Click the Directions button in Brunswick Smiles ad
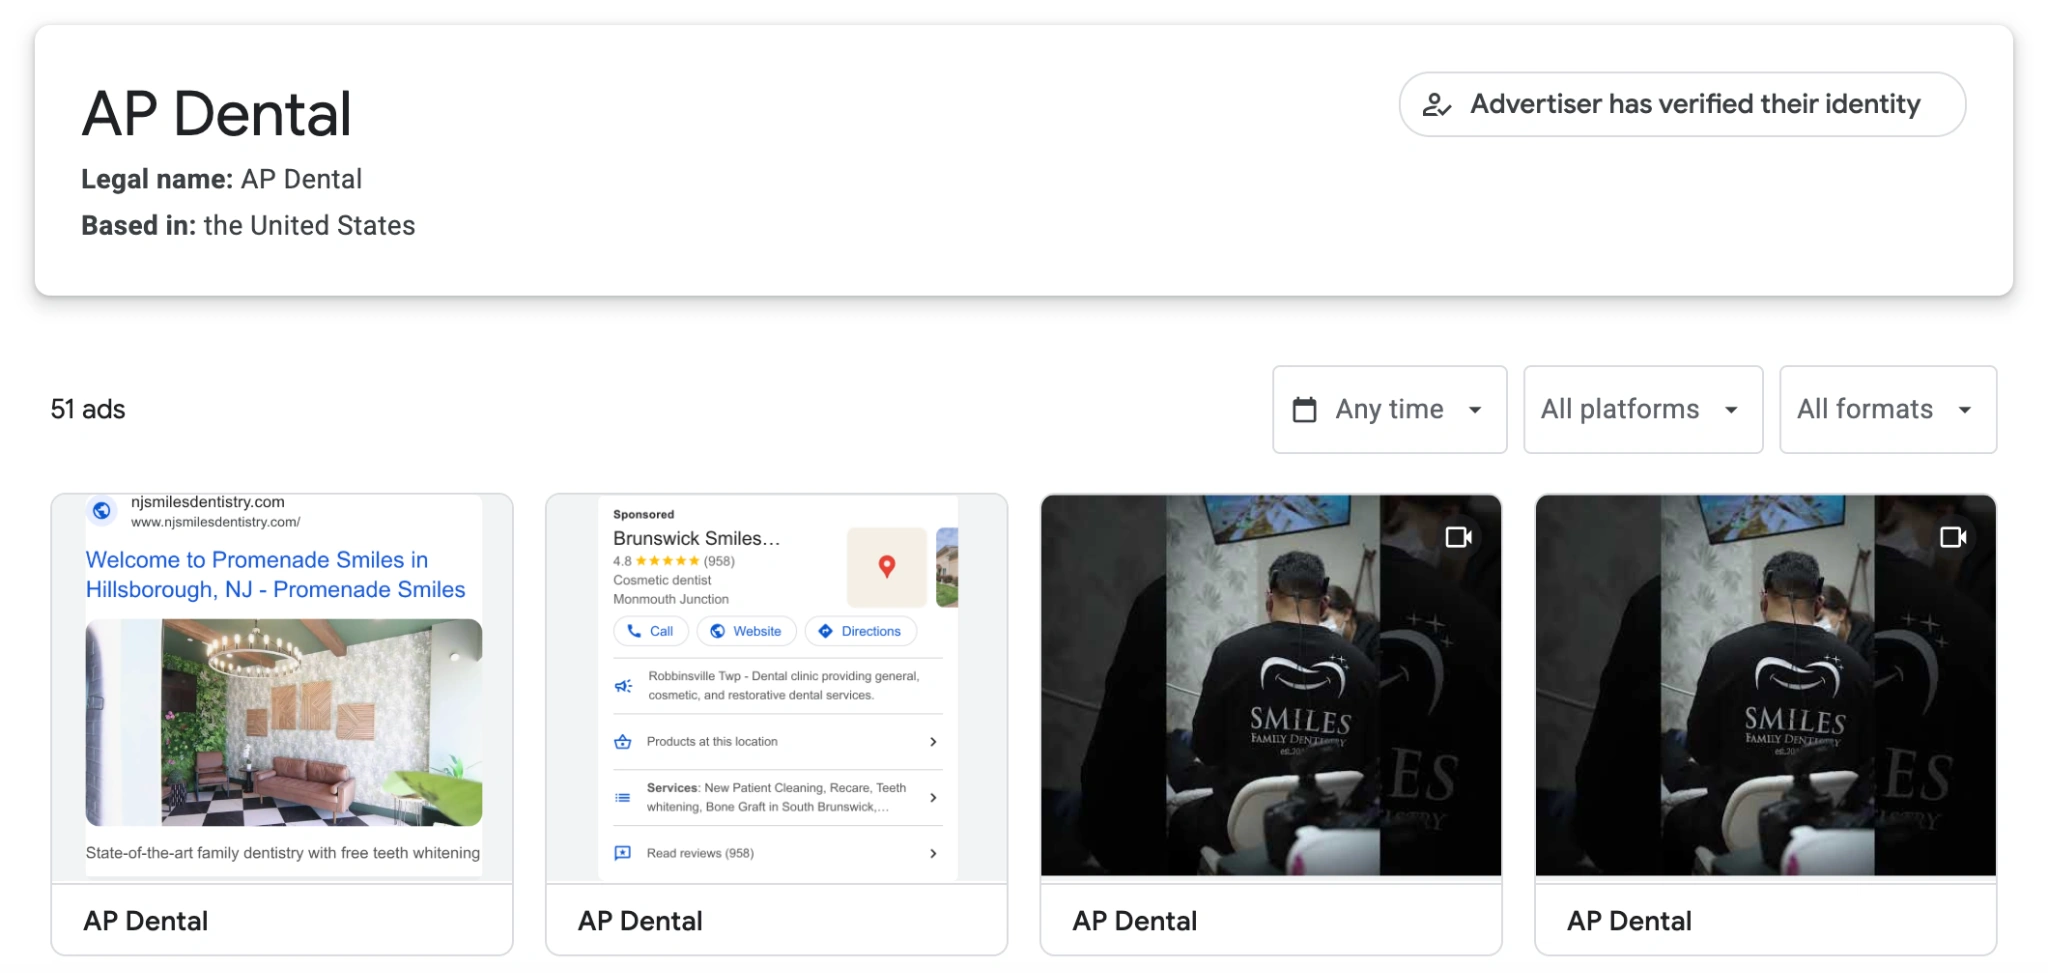This screenshot has height=973, width=2048. (x=860, y=631)
